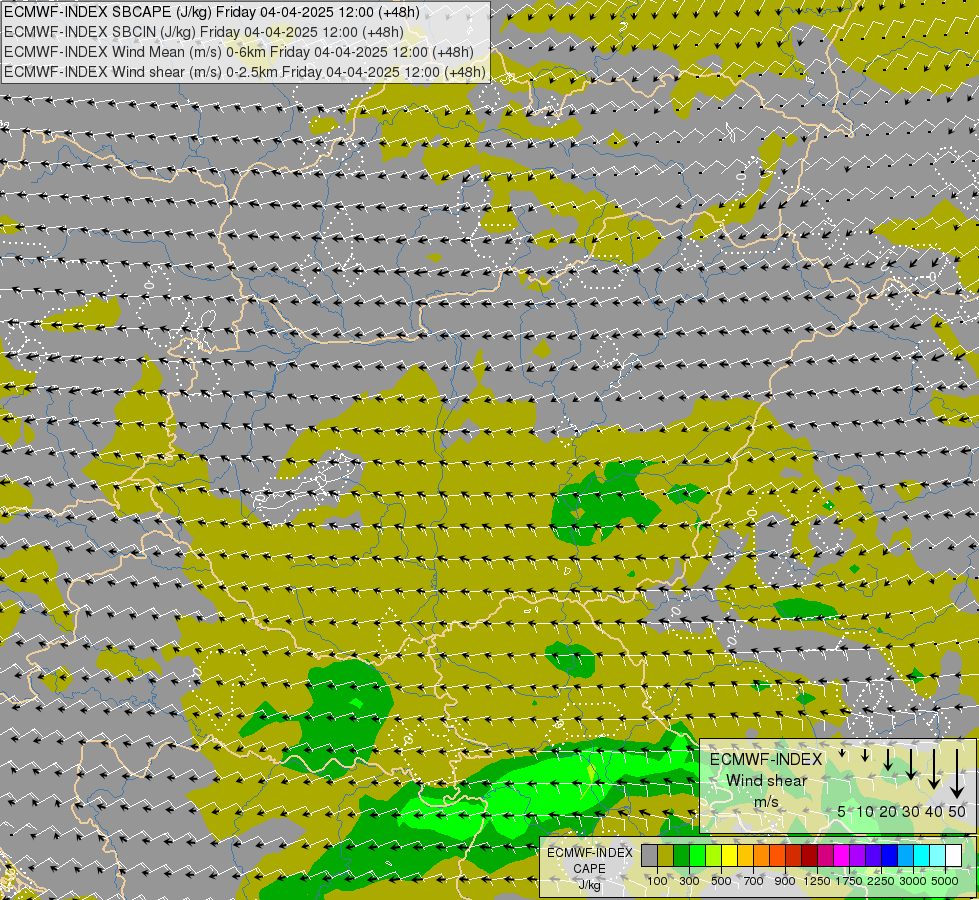Click the number 50 under the shear arrows
Image resolution: width=979 pixels, height=900 pixels.
pos(957,811)
